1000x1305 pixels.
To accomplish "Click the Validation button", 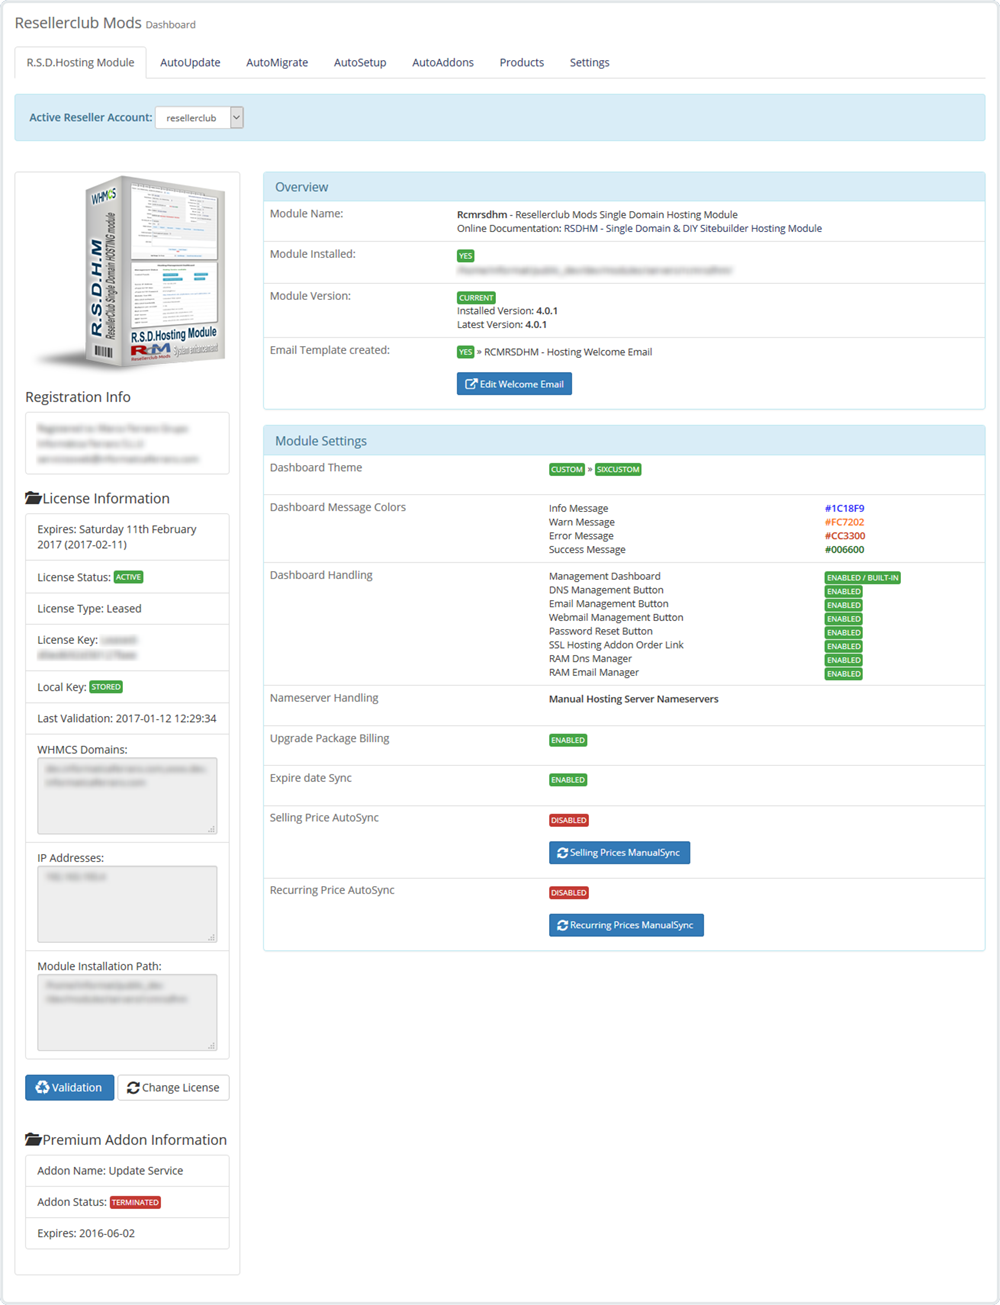I will click(69, 1088).
